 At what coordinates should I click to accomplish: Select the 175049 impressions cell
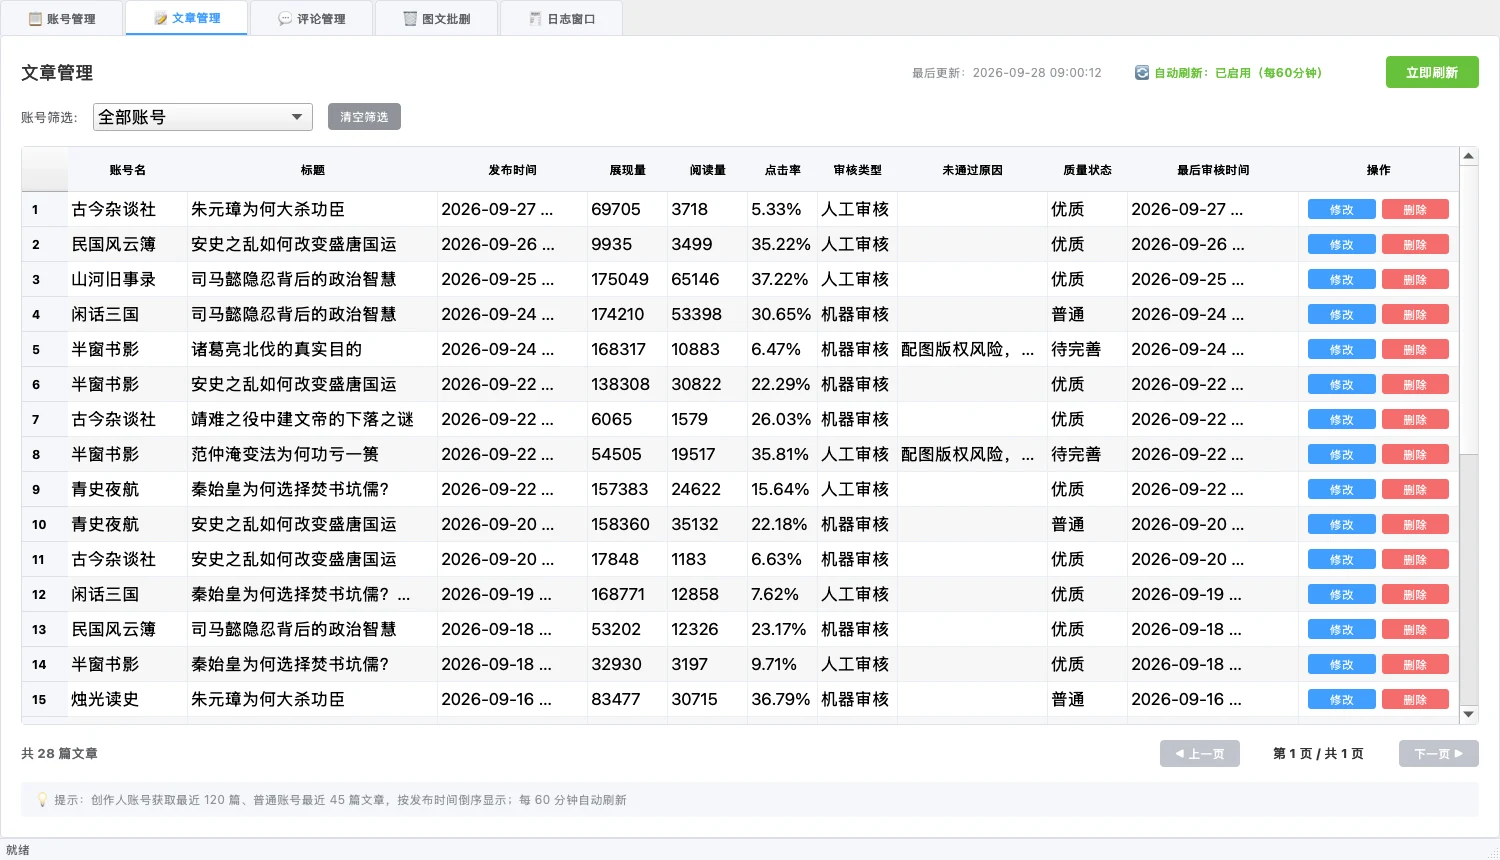[628, 280]
